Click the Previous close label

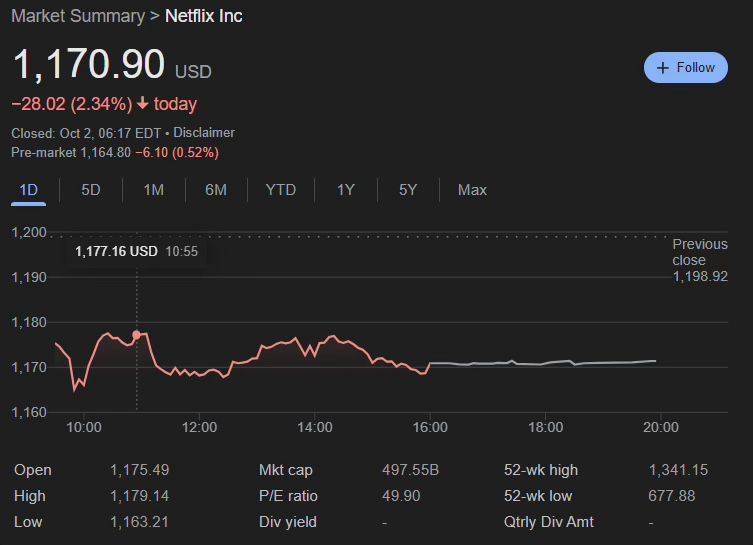coord(699,252)
